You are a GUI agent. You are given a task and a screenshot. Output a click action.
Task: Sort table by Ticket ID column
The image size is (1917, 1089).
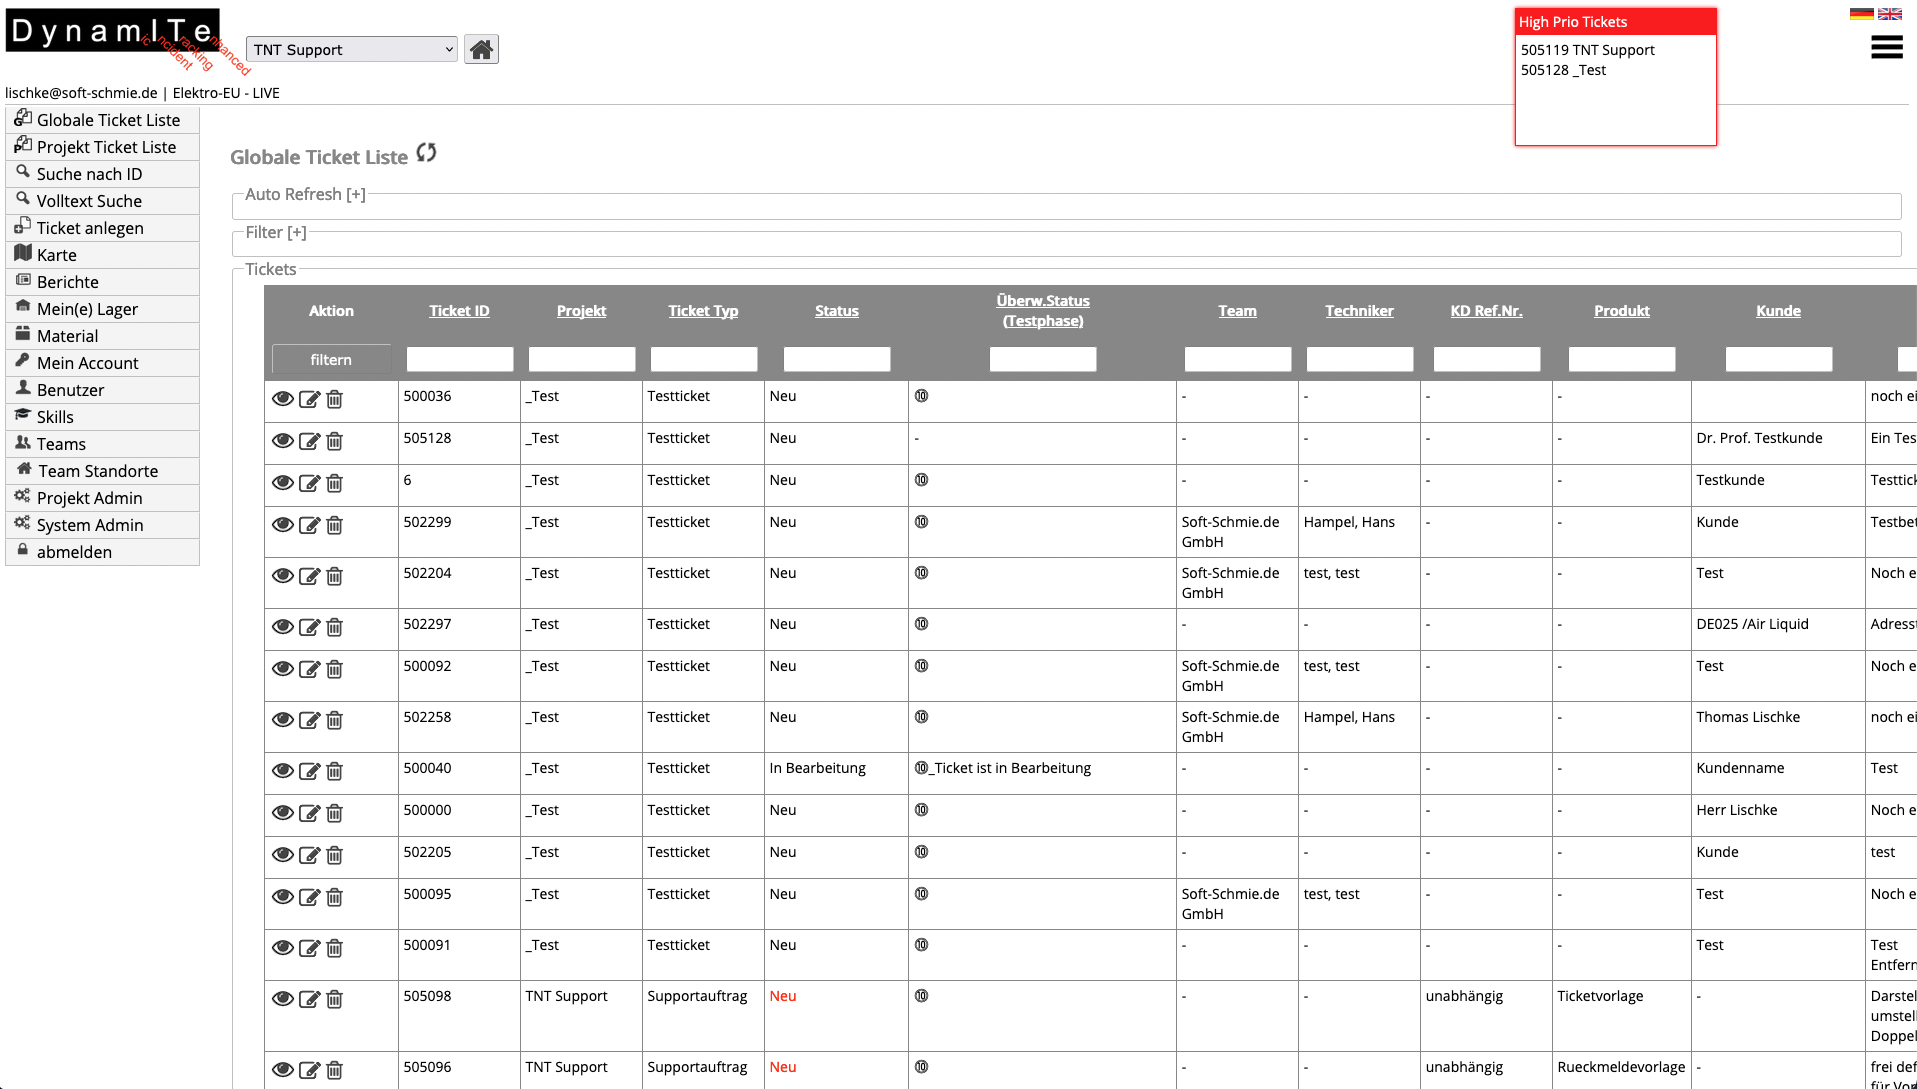[x=459, y=311]
